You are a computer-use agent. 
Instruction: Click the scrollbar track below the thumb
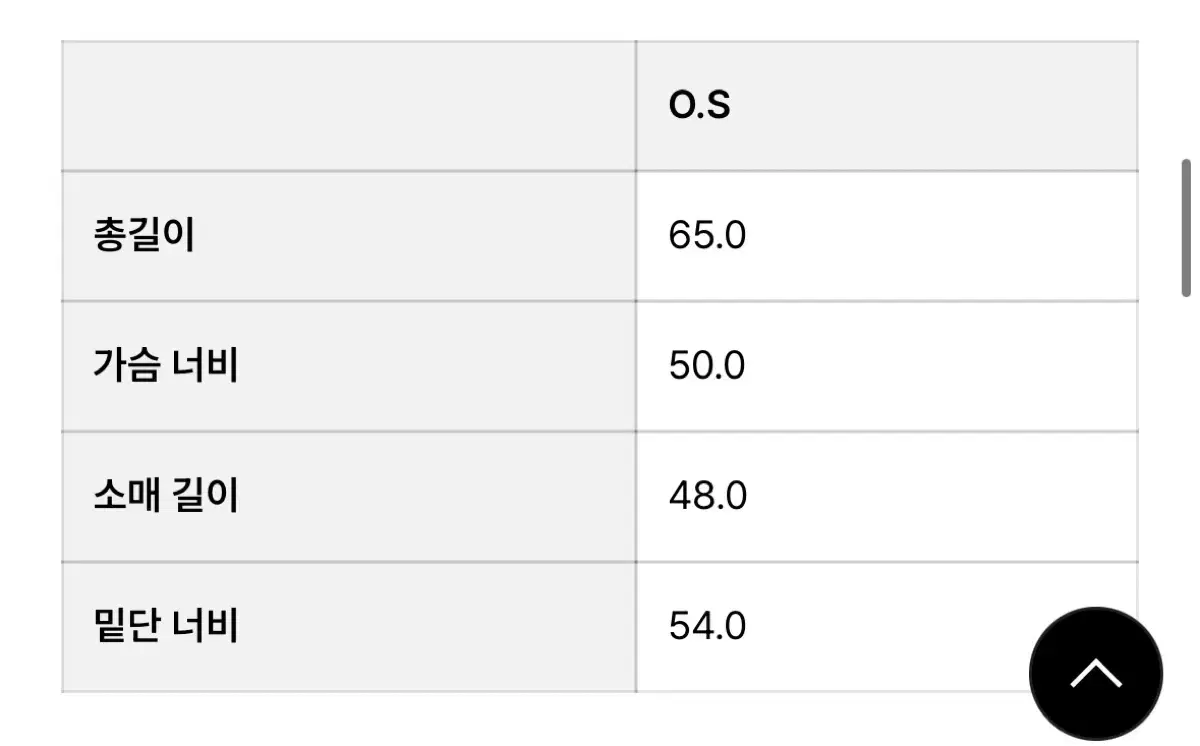point(1186,450)
